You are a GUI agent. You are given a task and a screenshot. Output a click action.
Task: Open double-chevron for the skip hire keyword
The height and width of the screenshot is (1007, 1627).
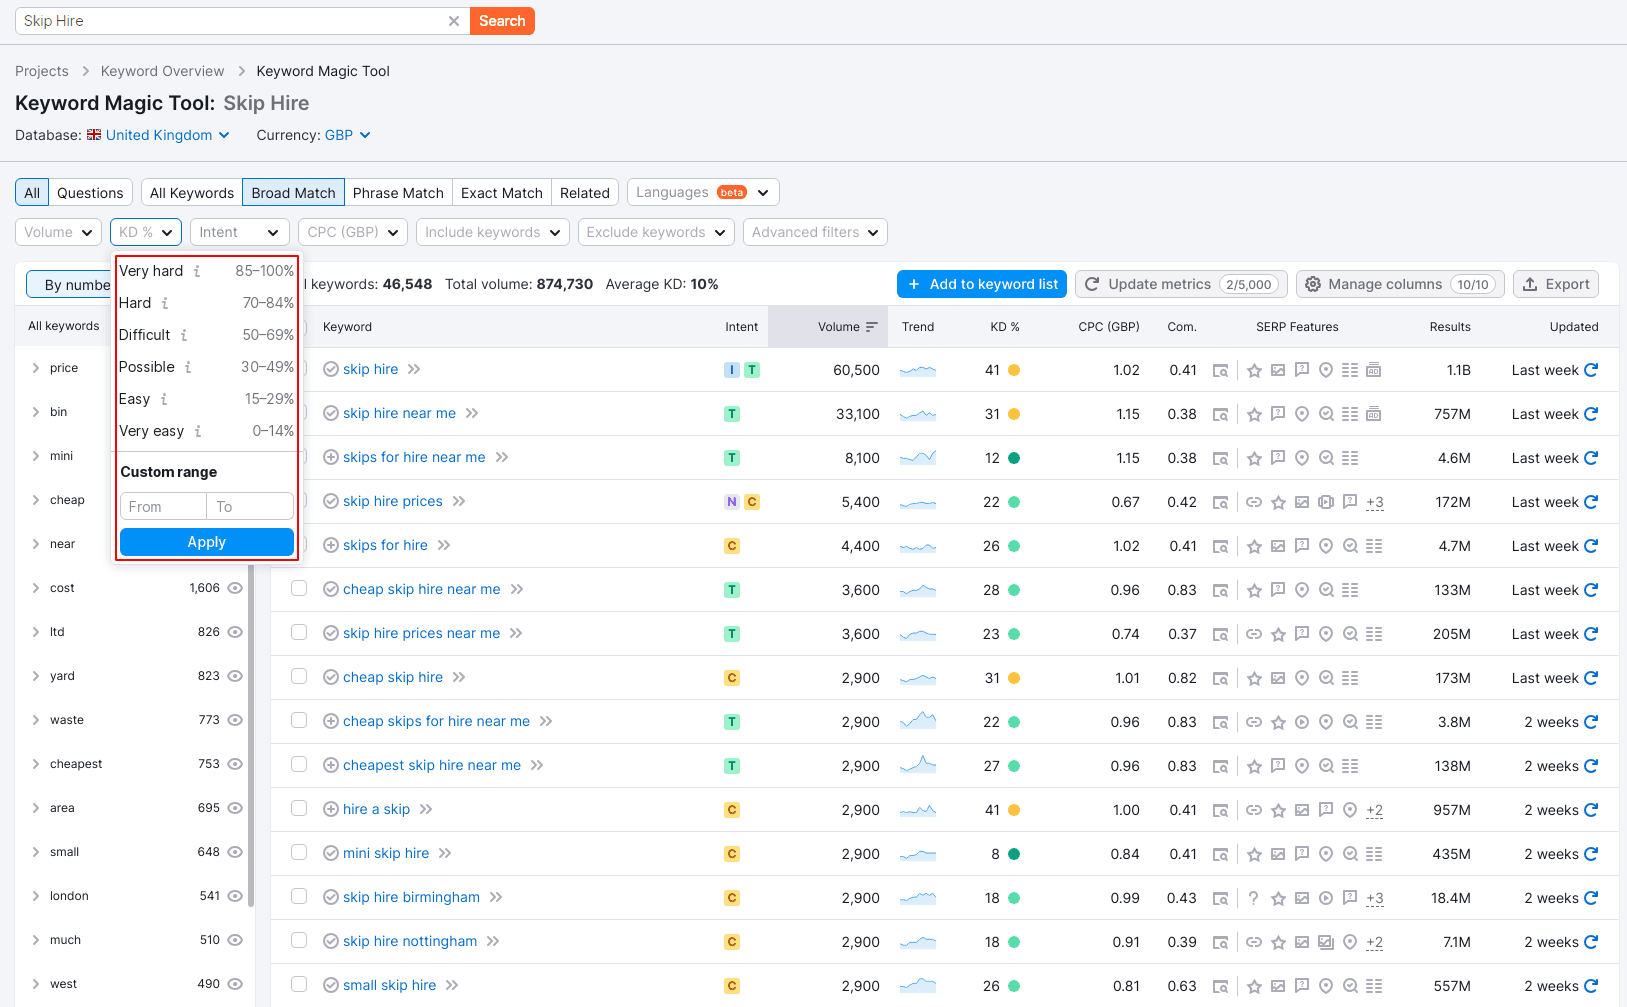pyautogui.click(x=414, y=369)
